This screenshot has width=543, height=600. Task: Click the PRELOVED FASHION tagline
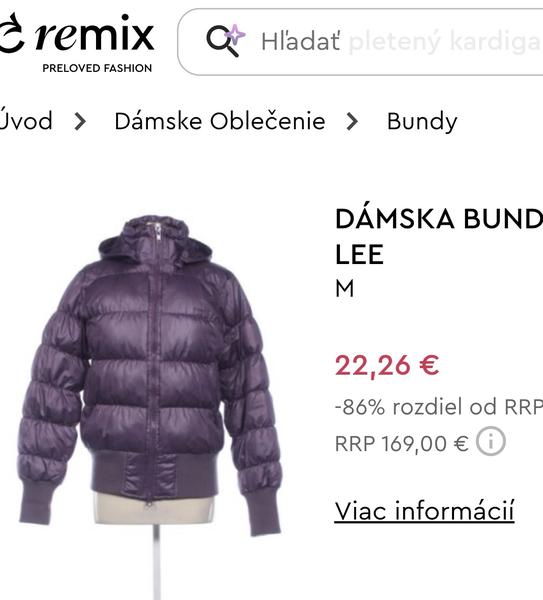pos(97,68)
